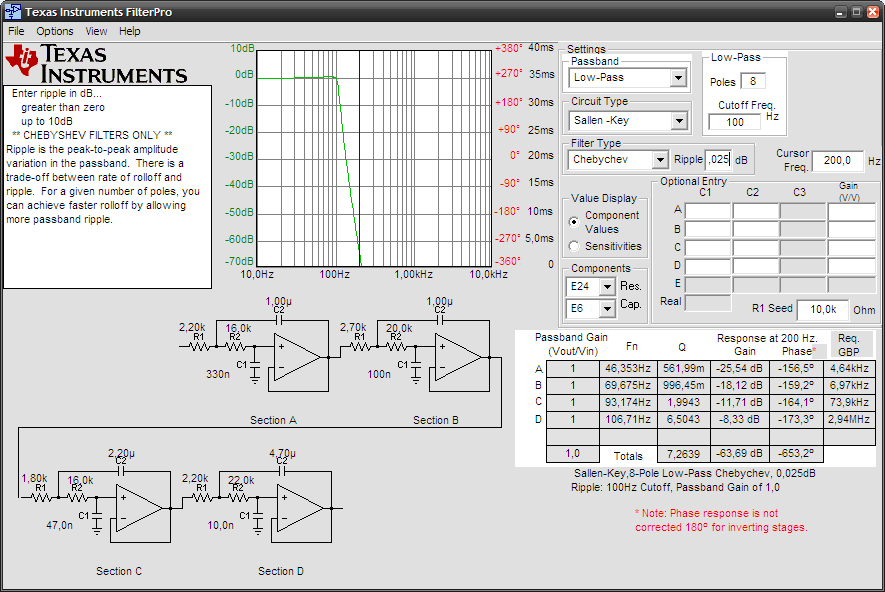Click the Fn value 69,675Hz

click(x=628, y=385)
